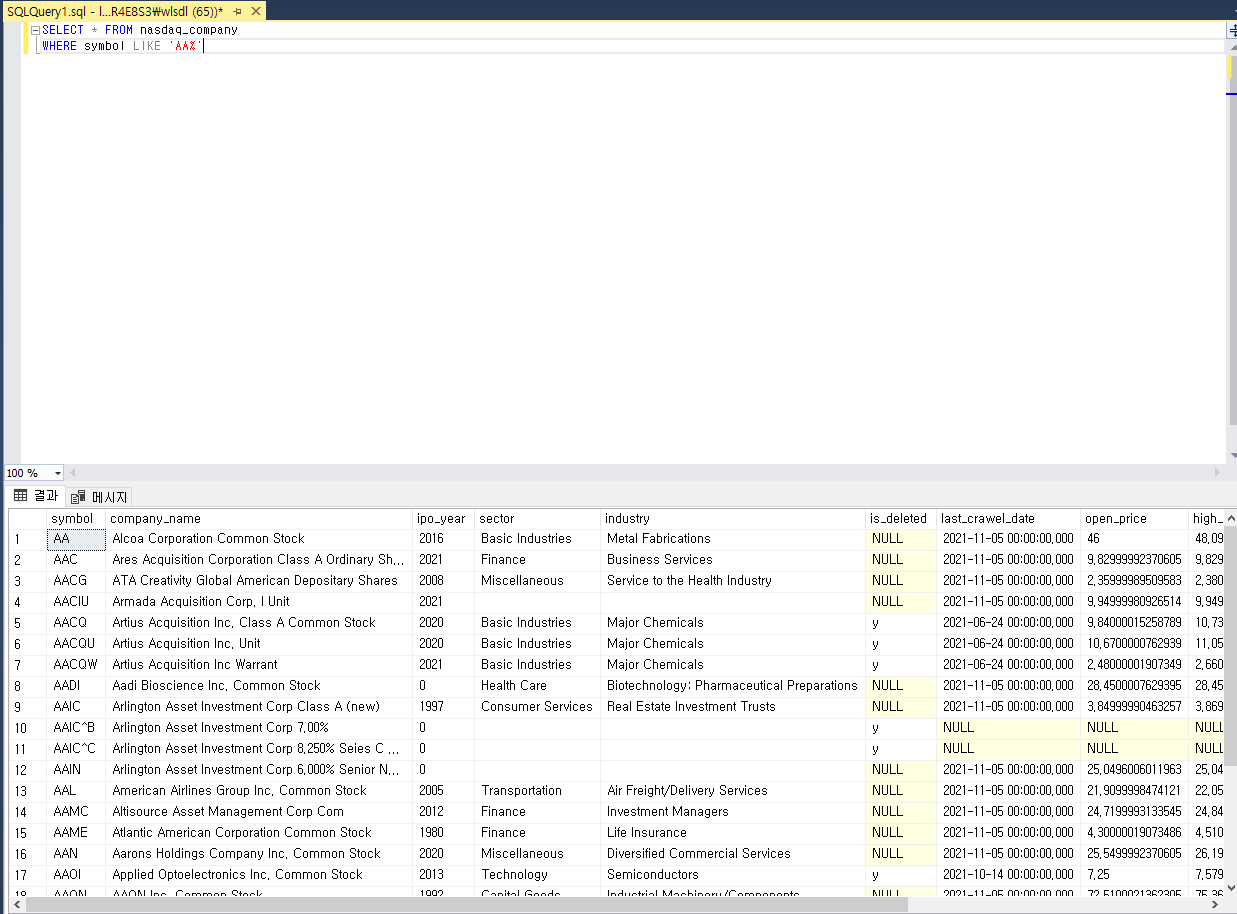Click the open_price column header
The width and height of the screenshot is (1237, 914).
coord(1135,518)
